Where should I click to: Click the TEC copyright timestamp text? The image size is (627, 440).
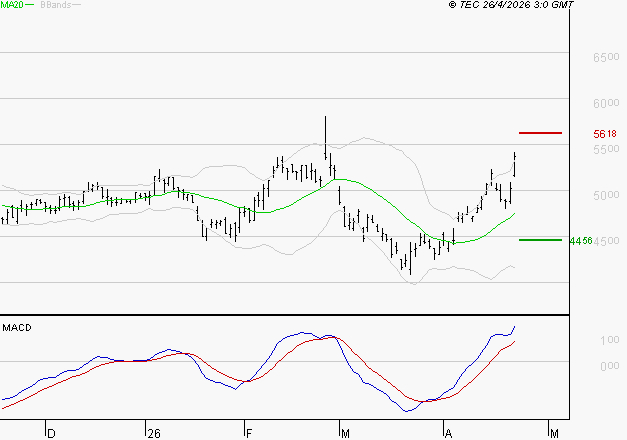point(511,5)
